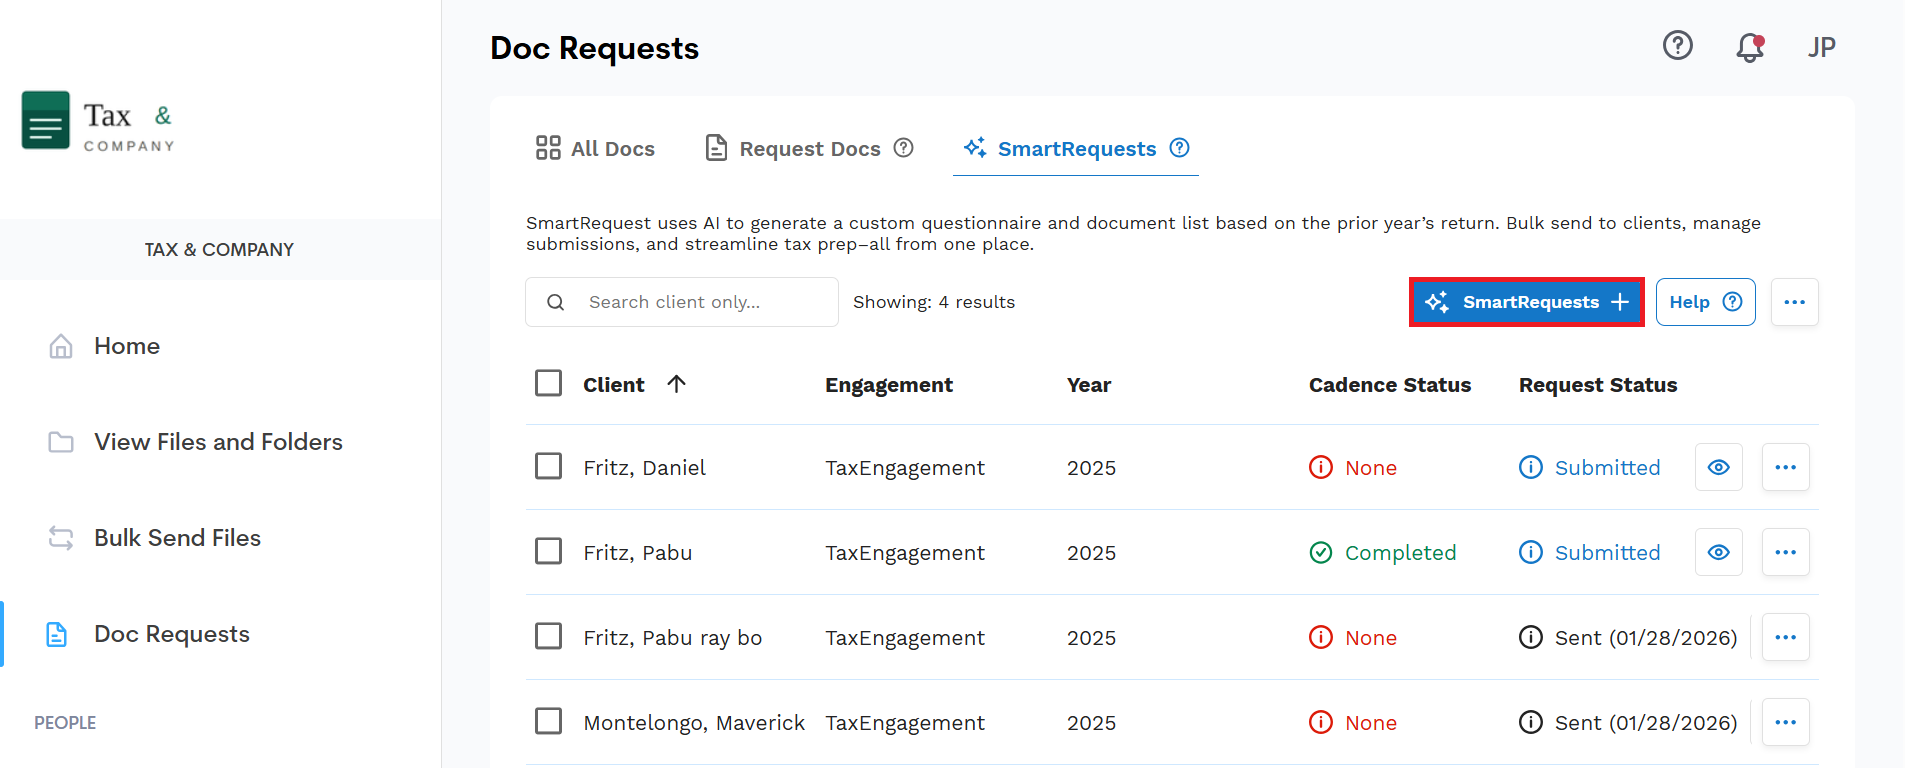The width and height of the screenshot is (1905, 768).
Task: Click the blue SmartRequests + button
Action: [x=1527, y=302]
